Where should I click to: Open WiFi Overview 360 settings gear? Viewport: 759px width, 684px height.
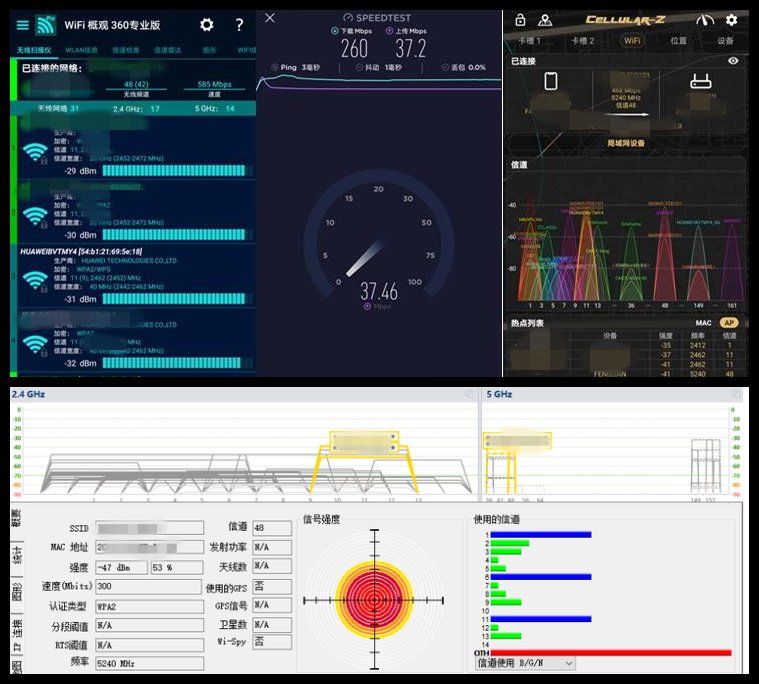coord(207,25)
